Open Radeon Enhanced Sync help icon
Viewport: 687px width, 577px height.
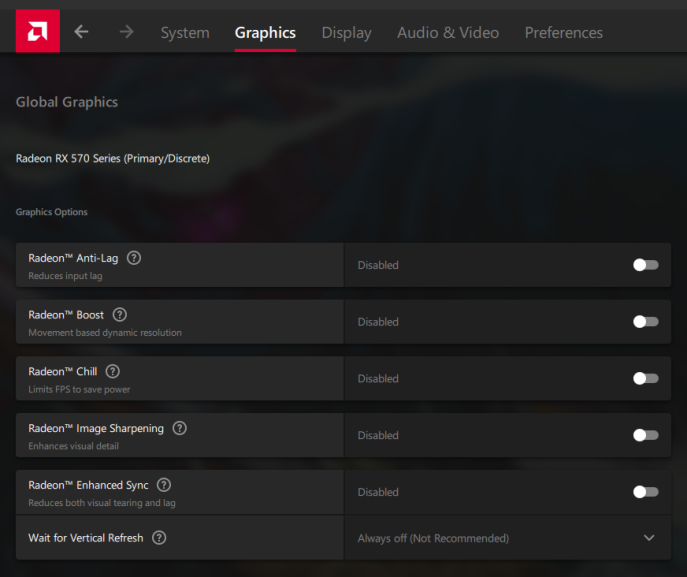point(164,485)
